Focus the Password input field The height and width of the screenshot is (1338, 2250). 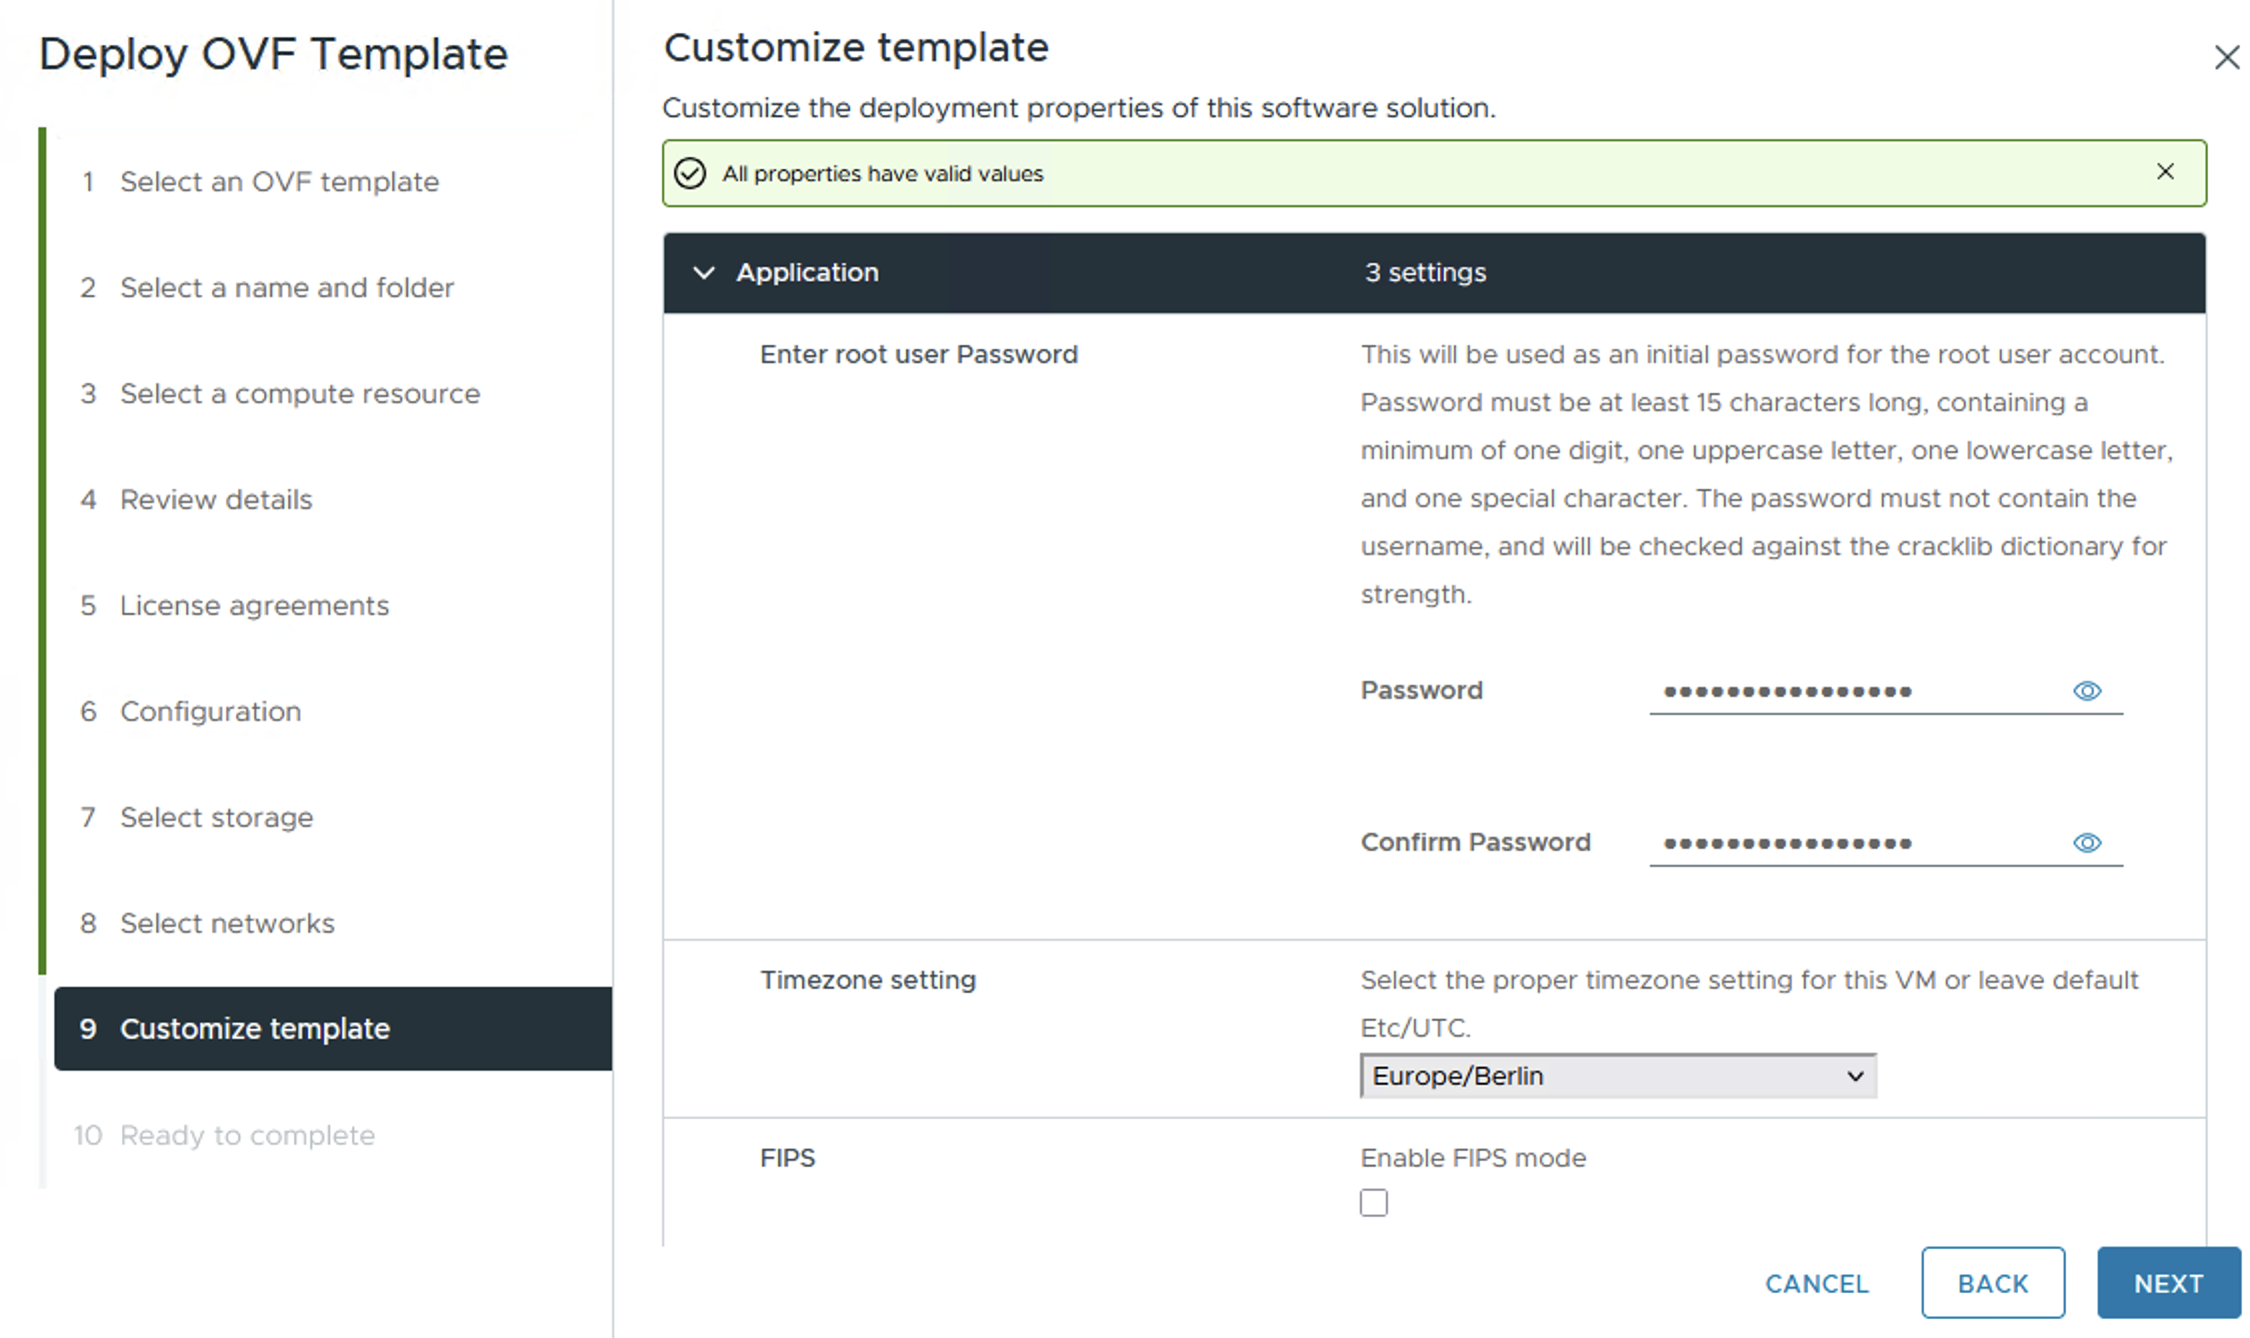pyautogui.click(x=1855, y=691)
